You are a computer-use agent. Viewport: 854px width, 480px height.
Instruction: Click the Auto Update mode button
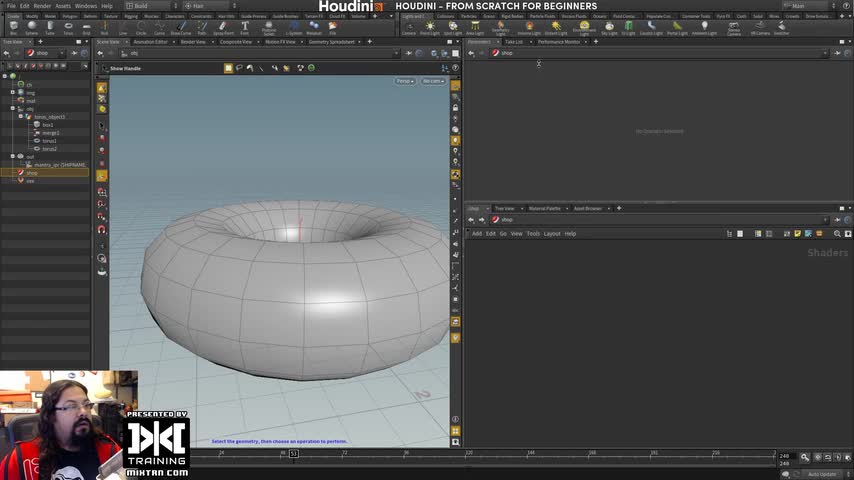(x=821, y=474)
